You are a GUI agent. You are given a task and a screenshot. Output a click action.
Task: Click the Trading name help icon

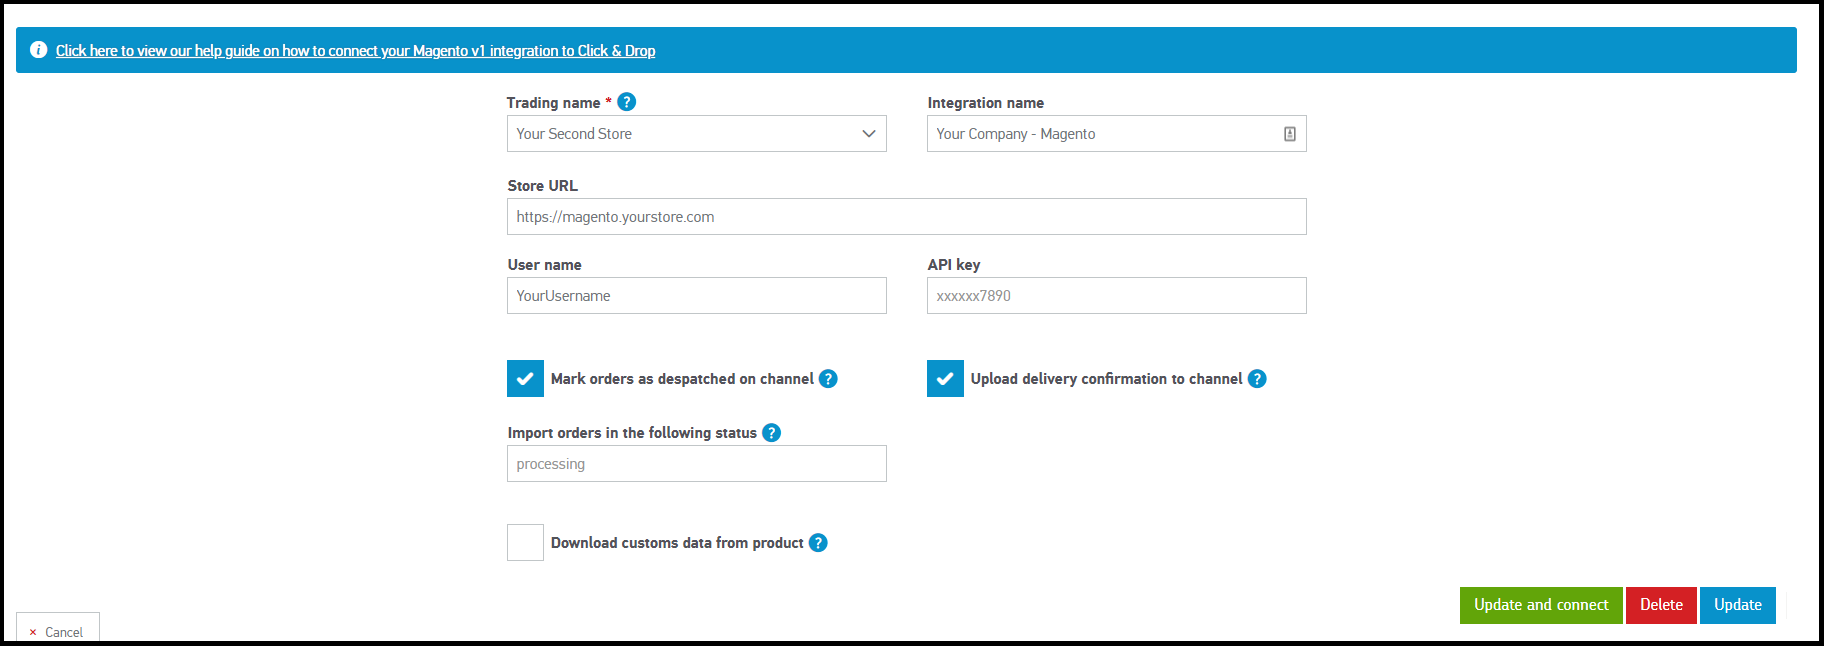click(x=627, y=102)
